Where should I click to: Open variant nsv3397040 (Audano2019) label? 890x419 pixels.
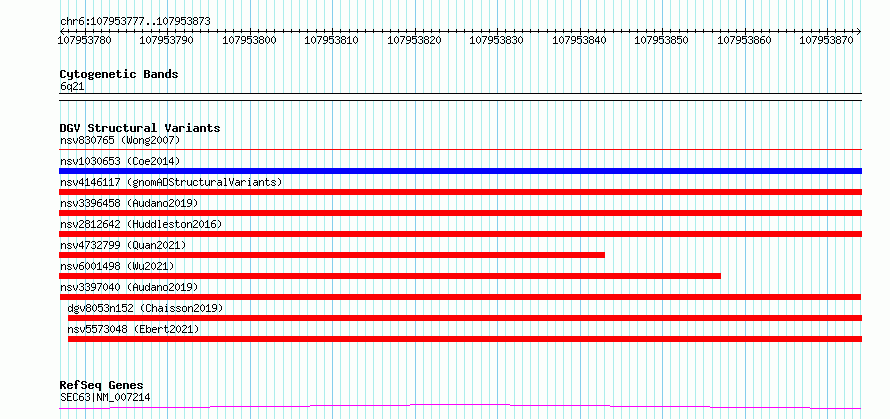point(129,287)
